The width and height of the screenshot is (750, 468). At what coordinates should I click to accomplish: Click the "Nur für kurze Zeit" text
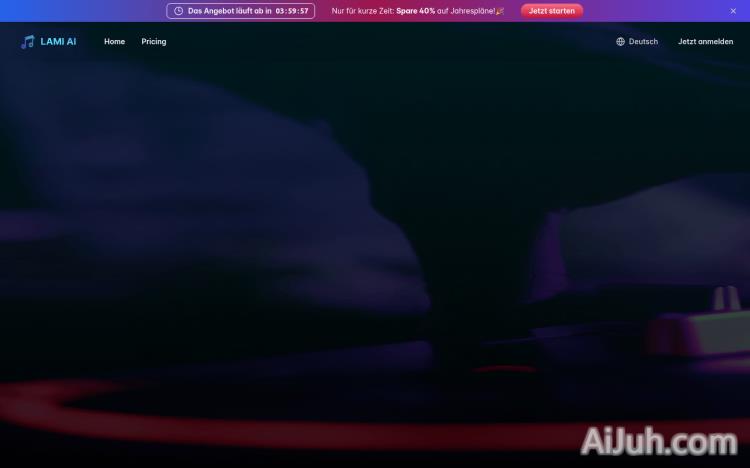coord(363,11)
